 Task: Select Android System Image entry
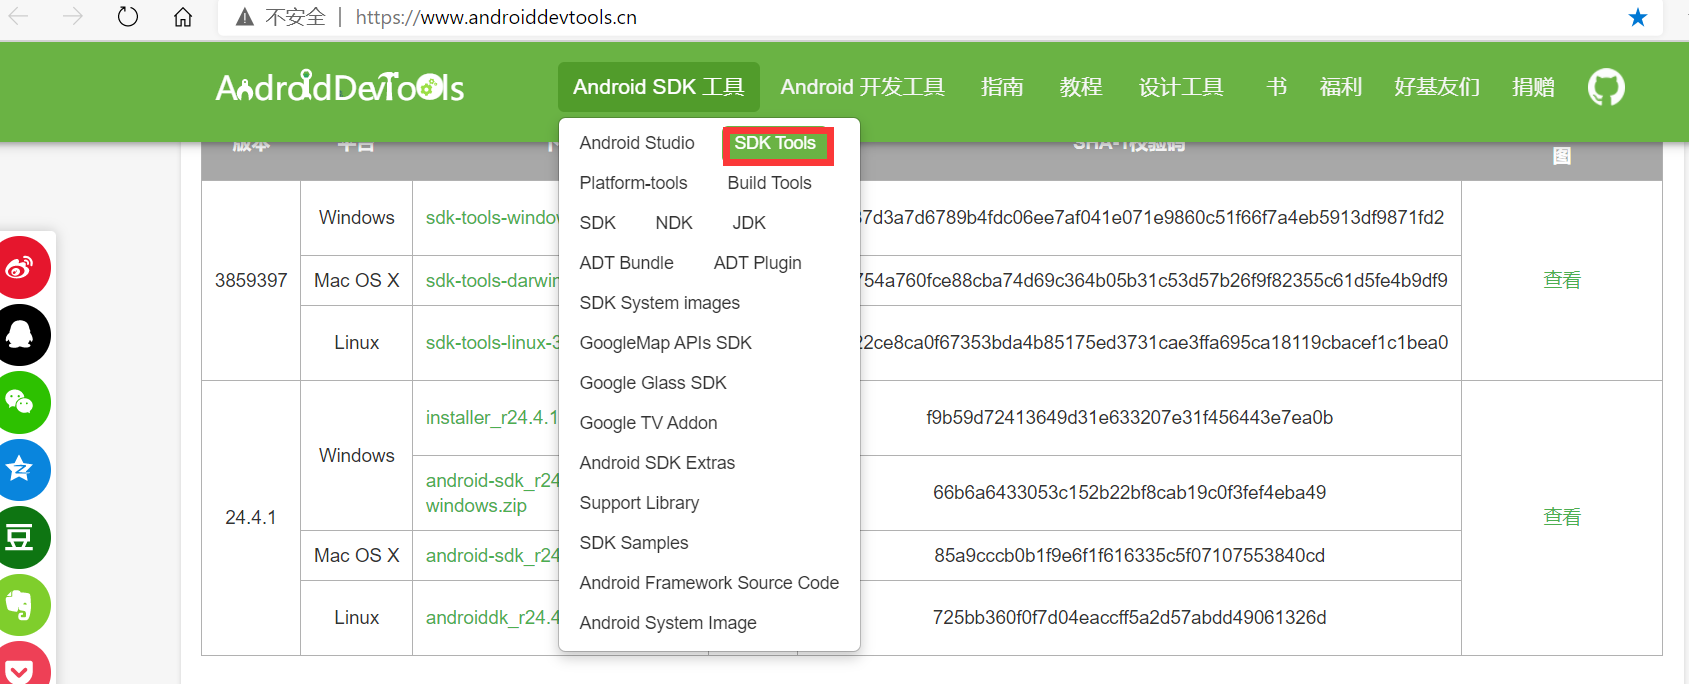click(668, 623)
